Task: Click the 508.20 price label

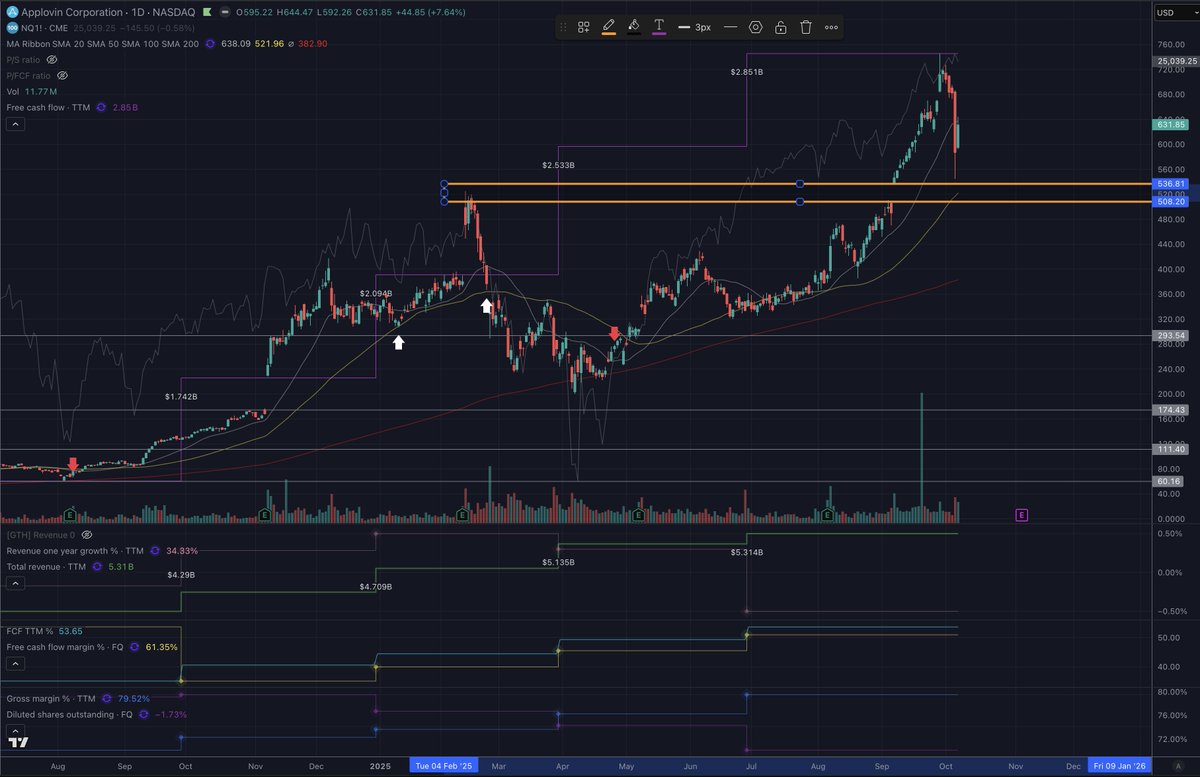Action: click(1171, 201)
